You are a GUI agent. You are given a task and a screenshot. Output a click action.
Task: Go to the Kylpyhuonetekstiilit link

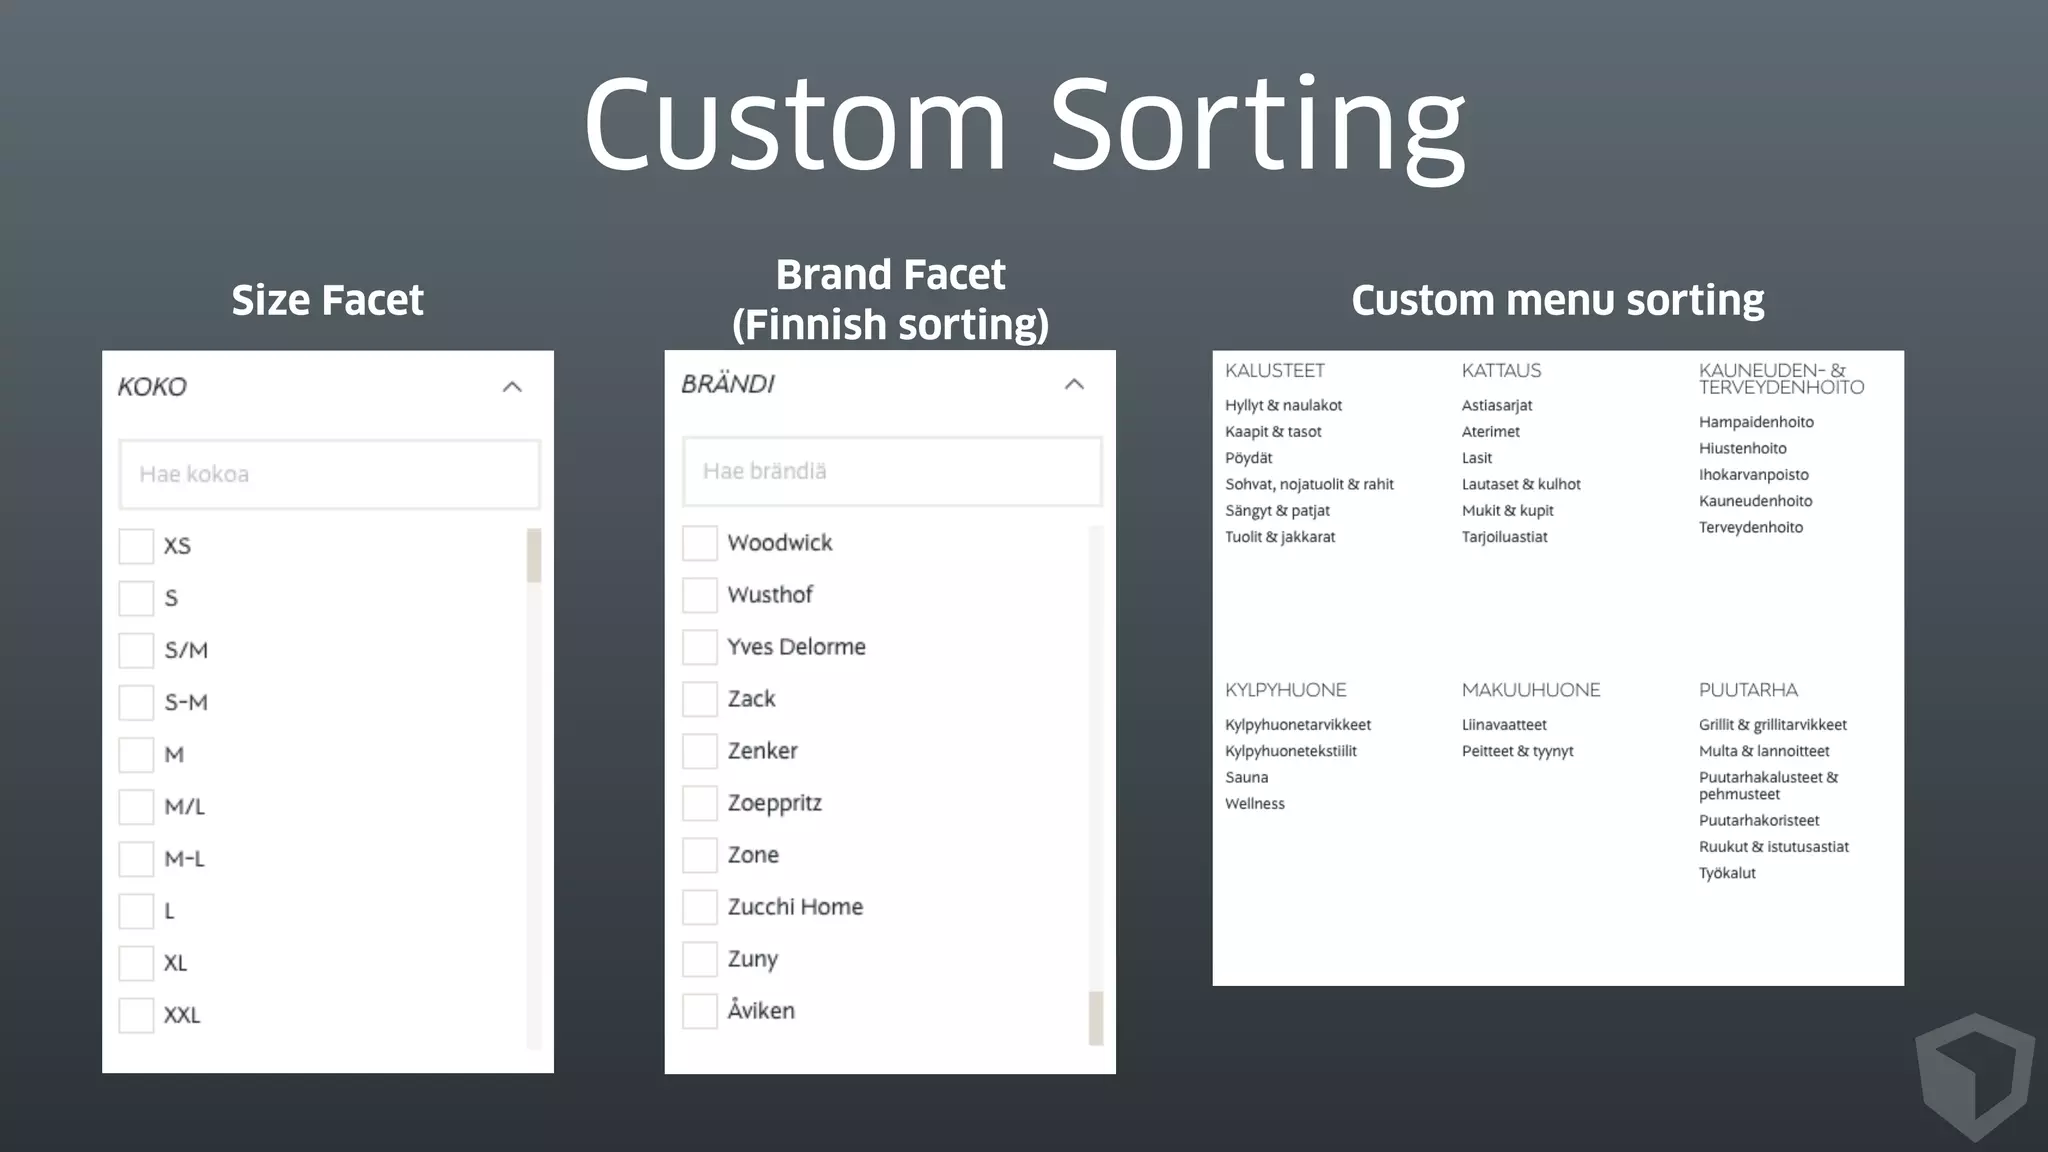pyautogui.click(x=1291, y=751)
